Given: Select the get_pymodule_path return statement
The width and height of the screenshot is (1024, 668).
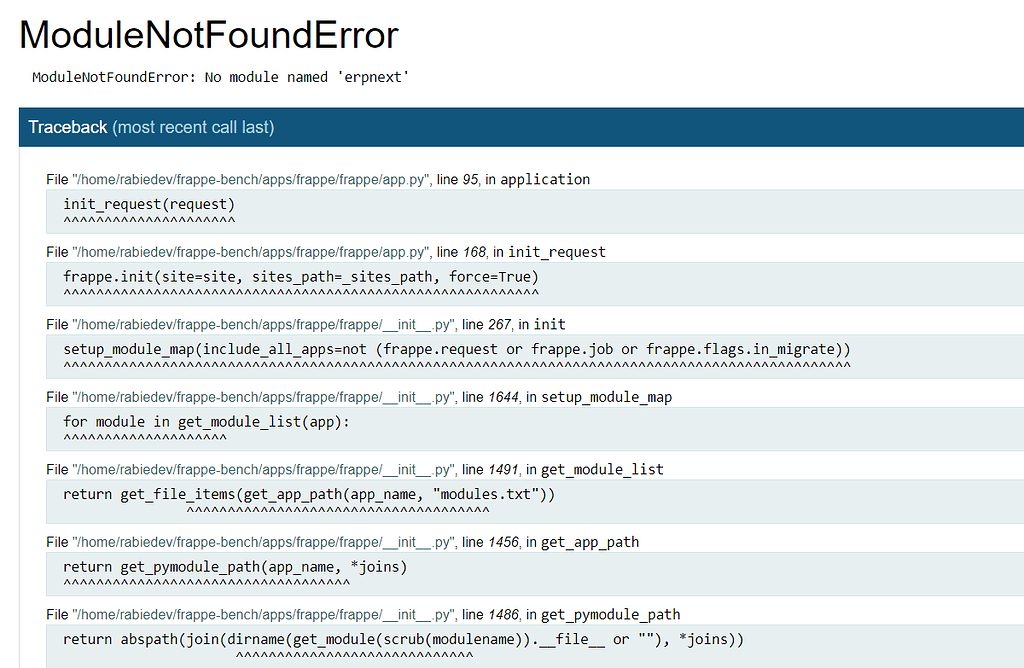Looking at the screenshot, I should point(235,566).
